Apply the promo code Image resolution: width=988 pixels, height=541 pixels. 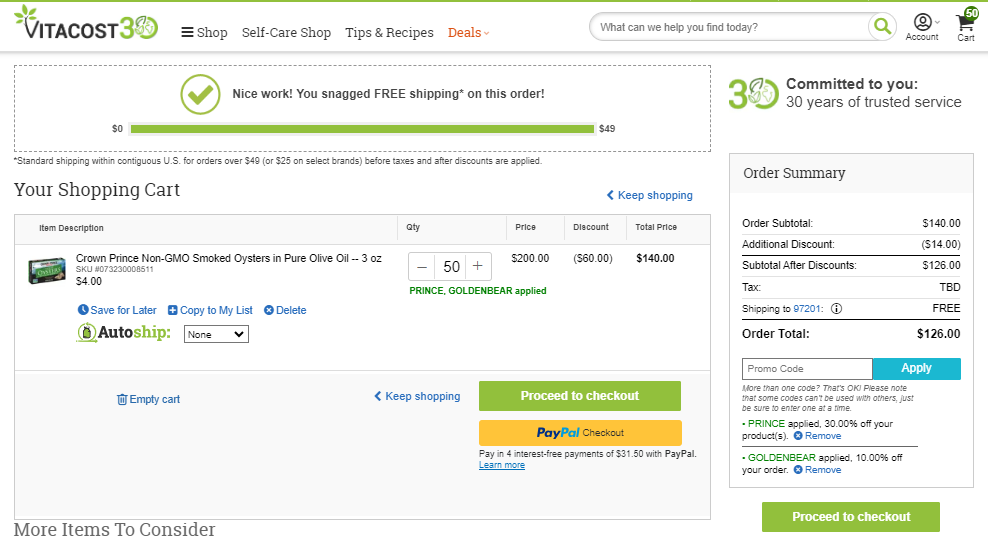pos(916,368)
